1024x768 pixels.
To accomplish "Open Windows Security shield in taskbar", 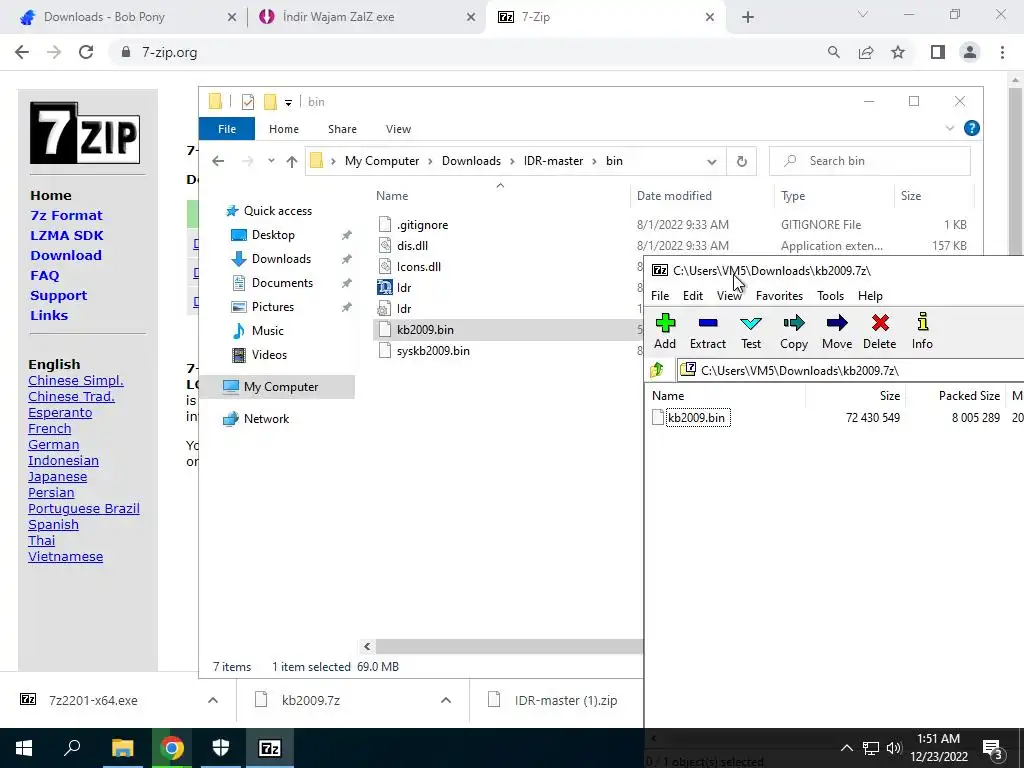I will [221, 748].
